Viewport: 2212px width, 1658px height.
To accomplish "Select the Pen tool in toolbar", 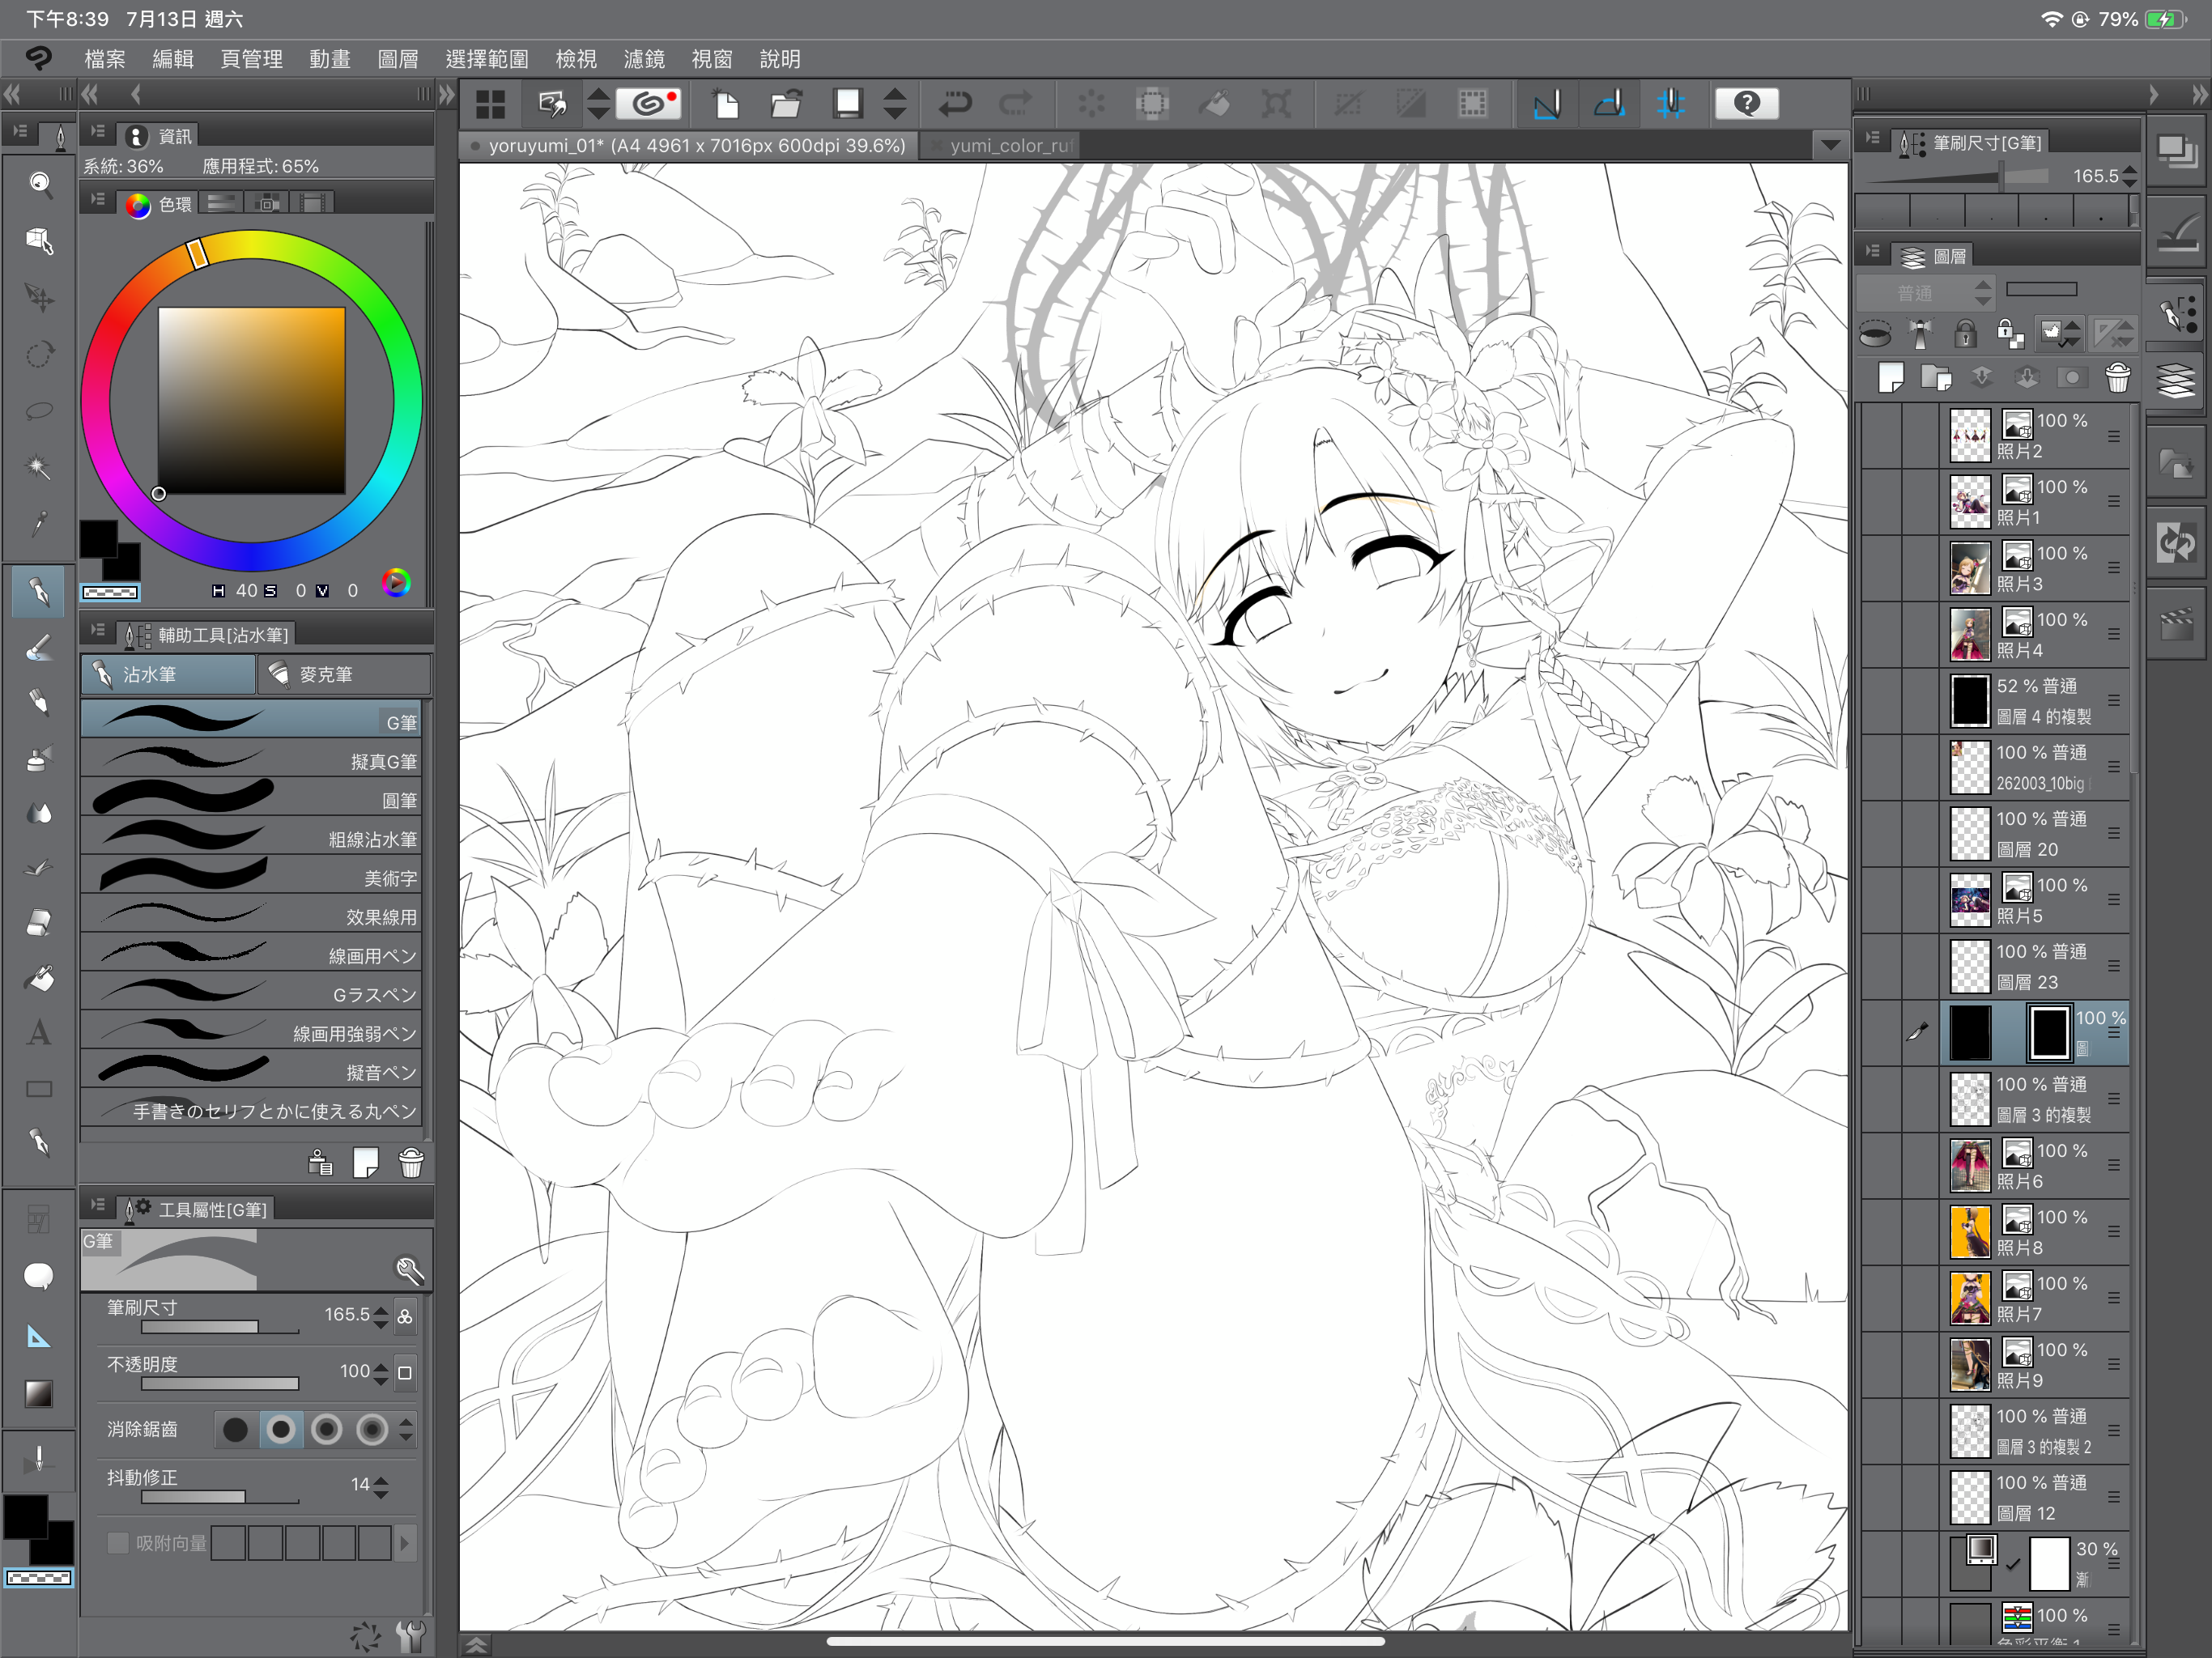I will point(39,591).
